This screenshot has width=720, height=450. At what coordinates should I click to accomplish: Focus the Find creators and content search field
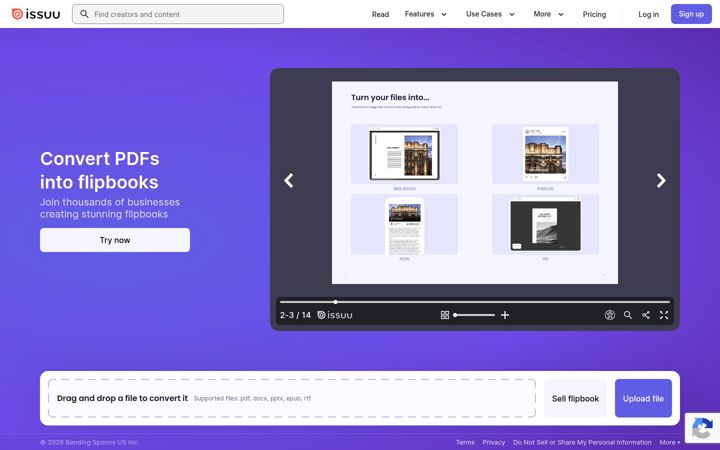pyautogui.click(x=178, y=14)
